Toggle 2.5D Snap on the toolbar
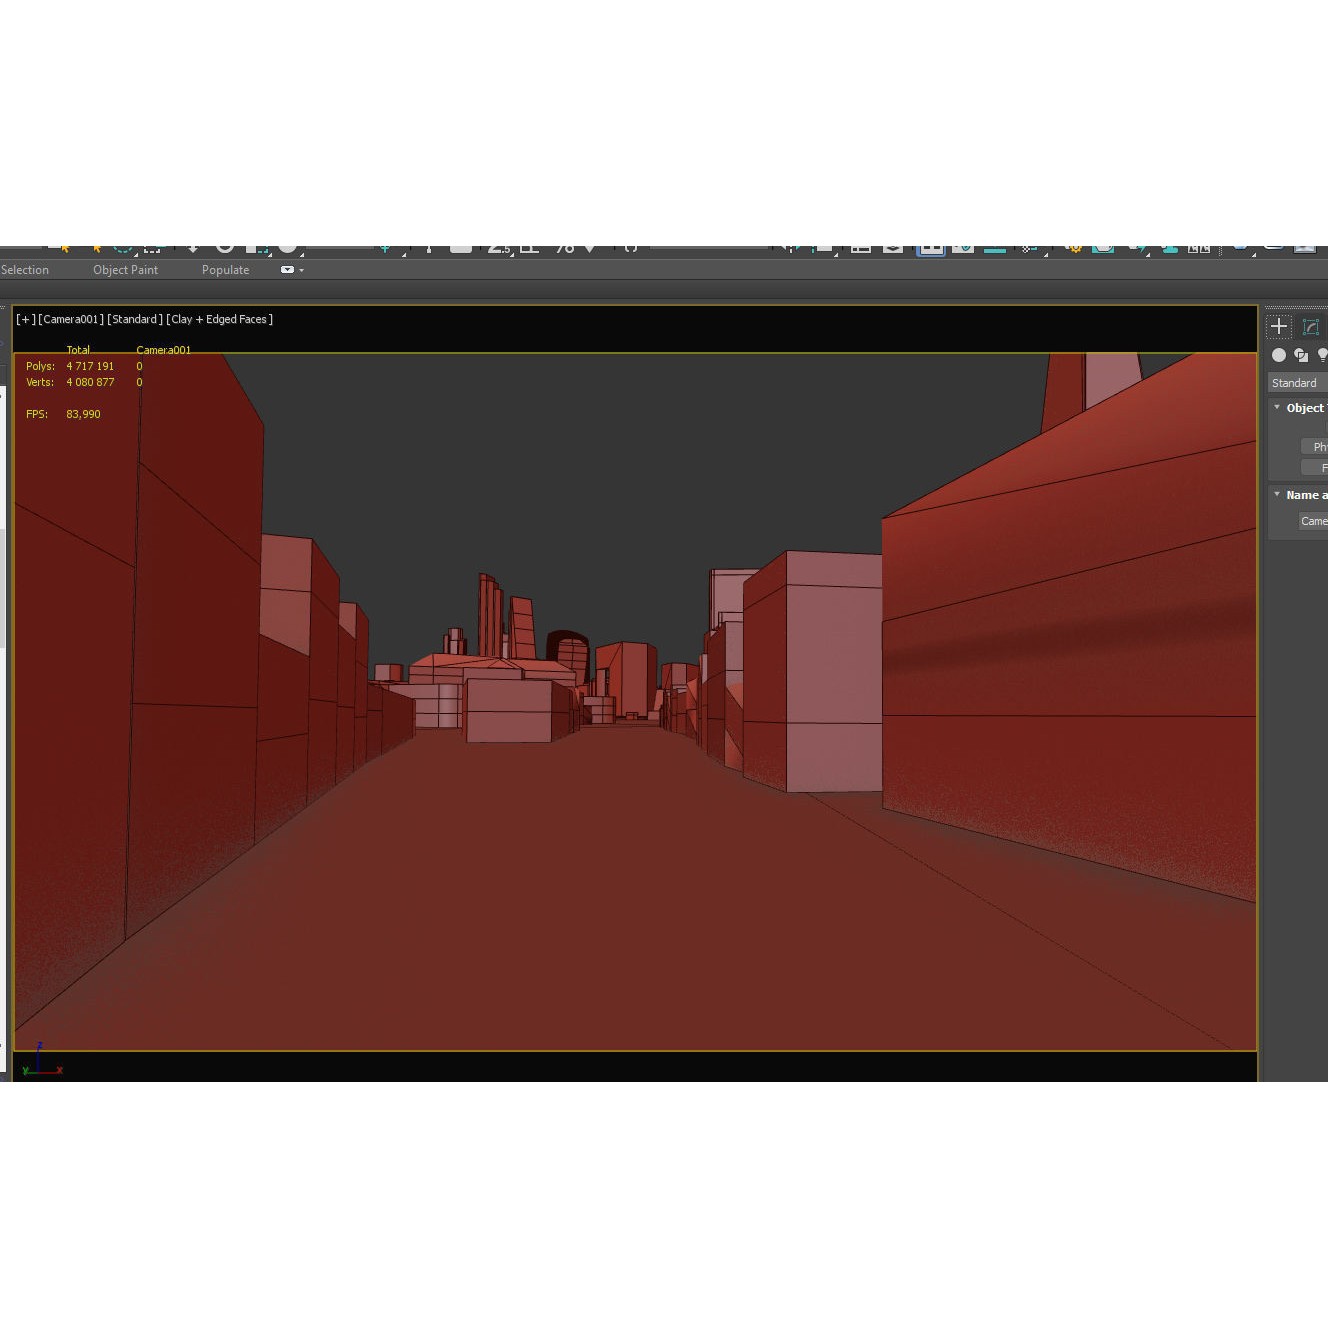 coord(499,246)
